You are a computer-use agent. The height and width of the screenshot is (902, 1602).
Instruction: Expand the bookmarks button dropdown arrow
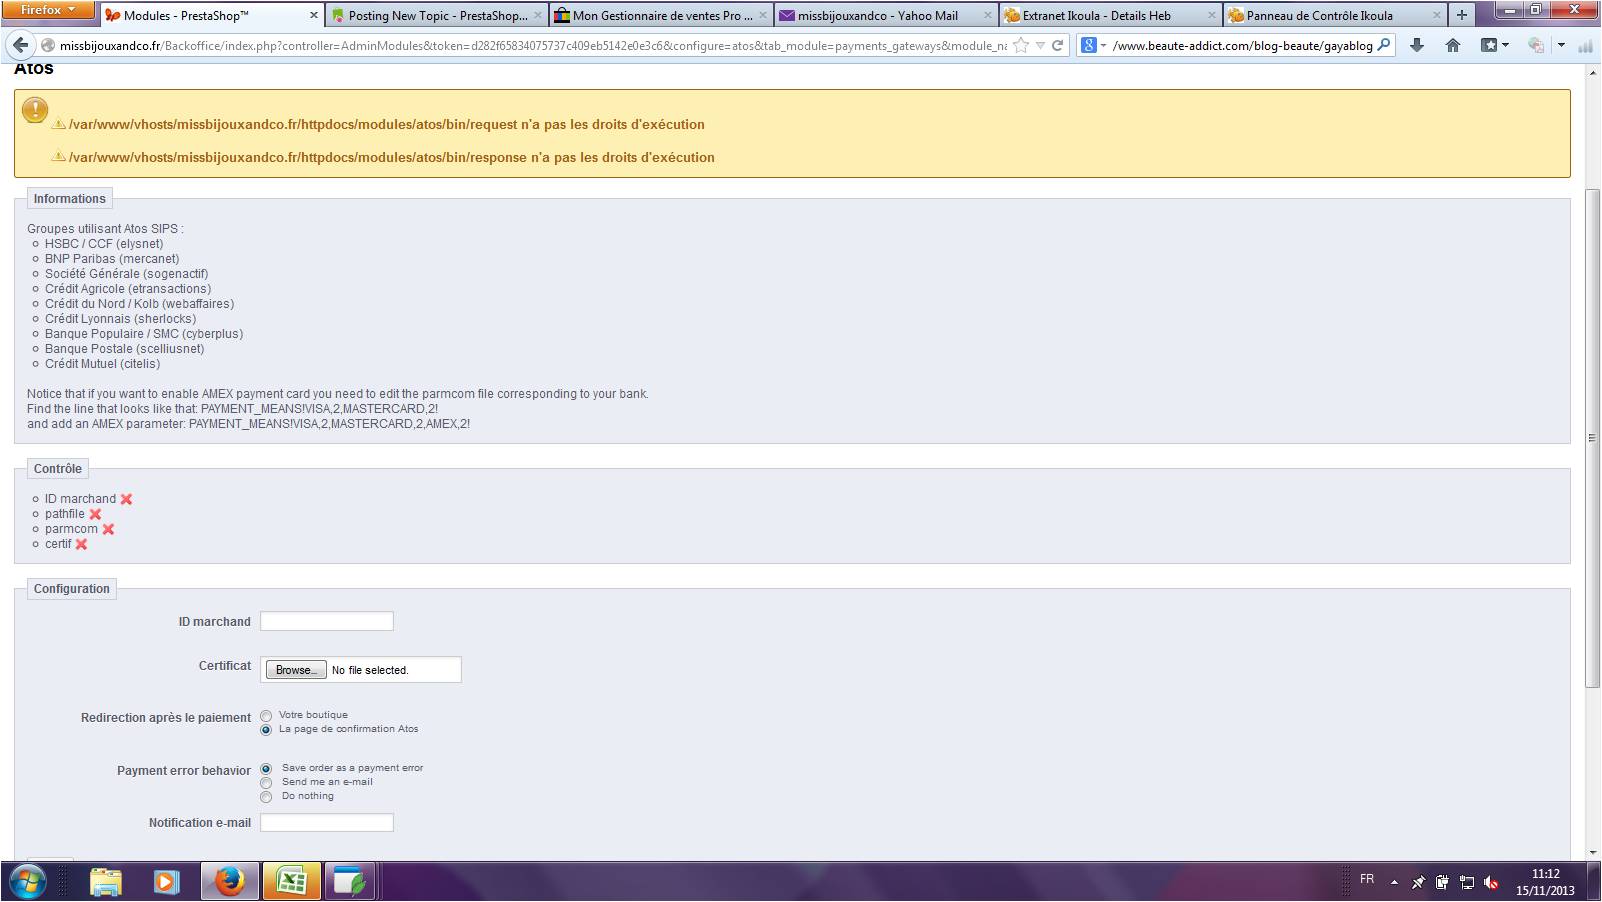click(1504, 45)
